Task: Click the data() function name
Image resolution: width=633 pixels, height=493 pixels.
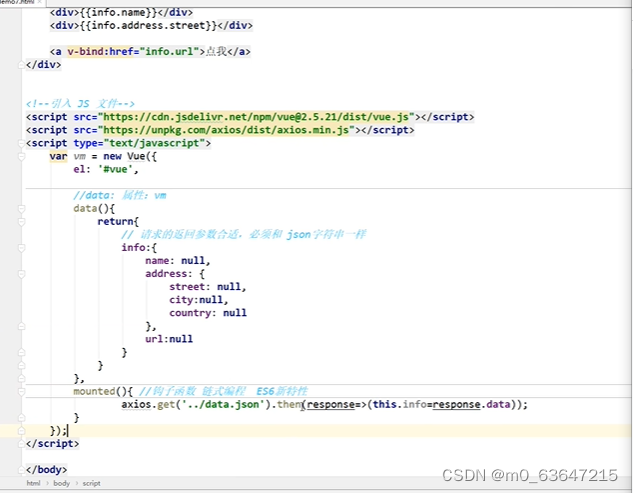Action: pyautogui.click(x=85, y=209)
